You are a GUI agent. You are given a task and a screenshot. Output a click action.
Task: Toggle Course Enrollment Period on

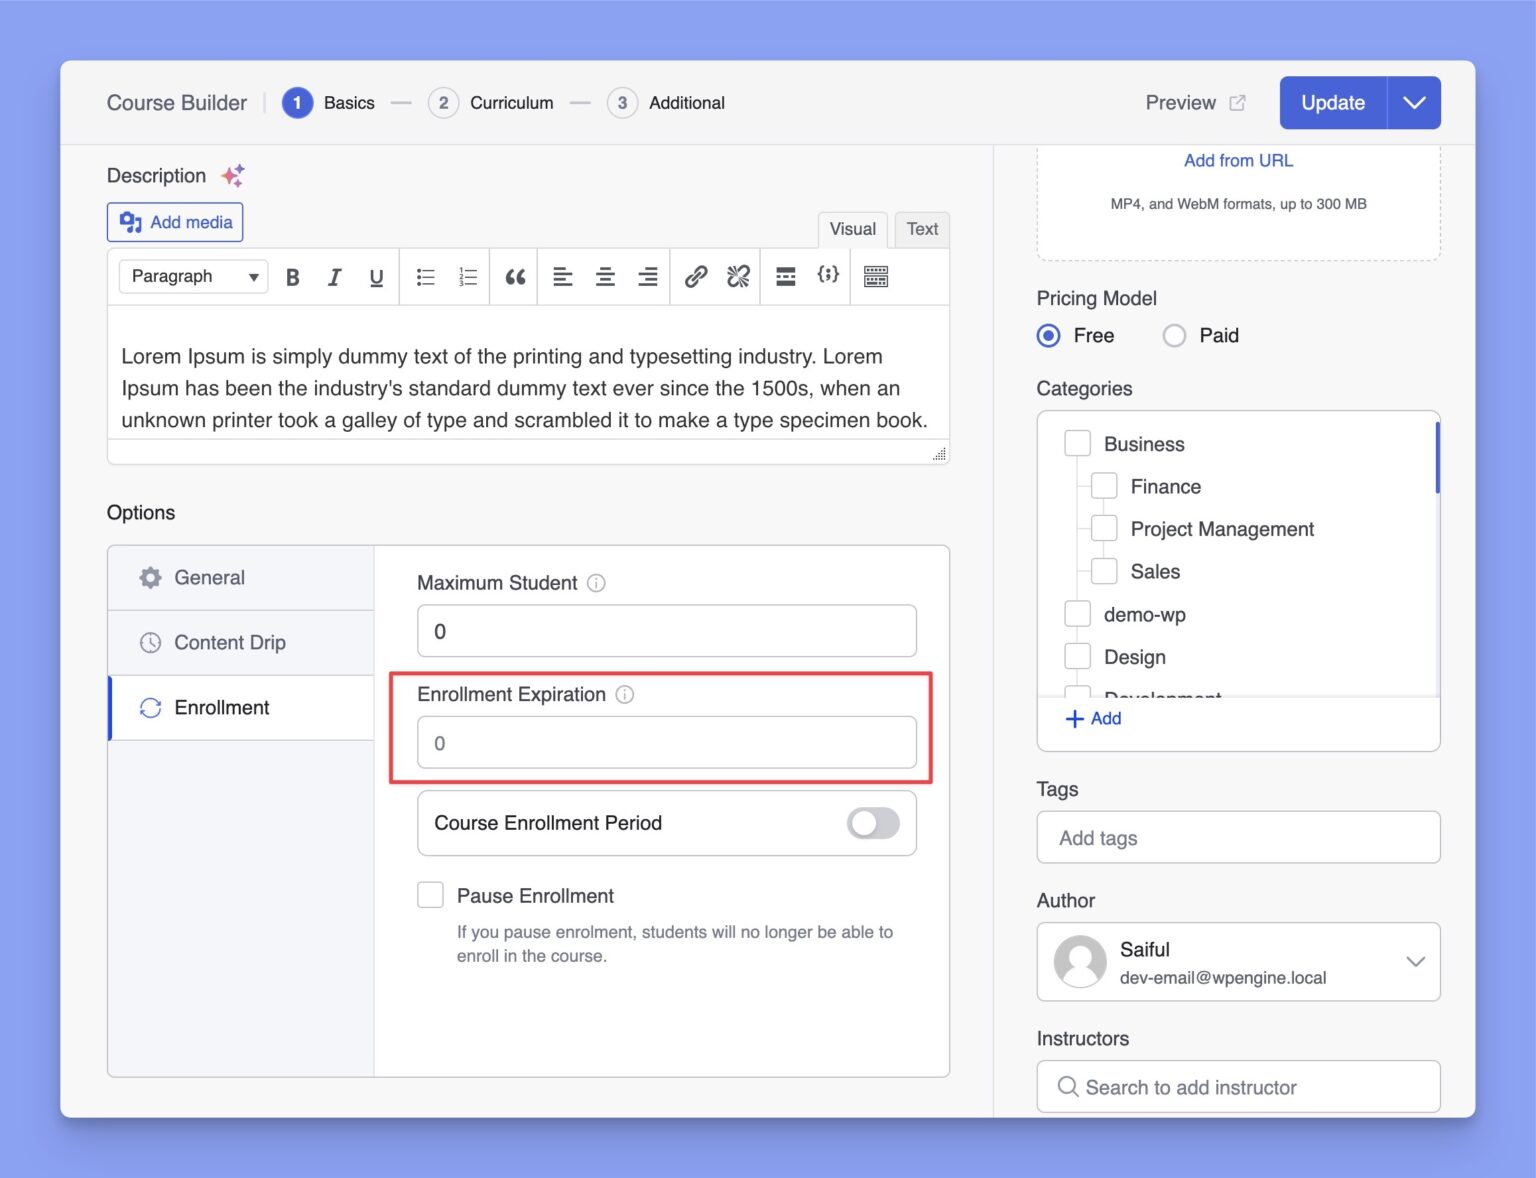tap(871, 822)
